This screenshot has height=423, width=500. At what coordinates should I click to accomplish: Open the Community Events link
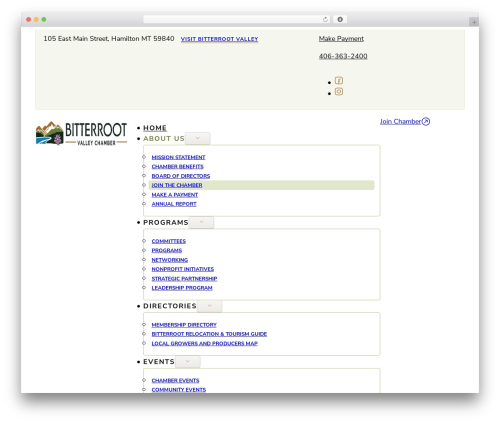179,390
